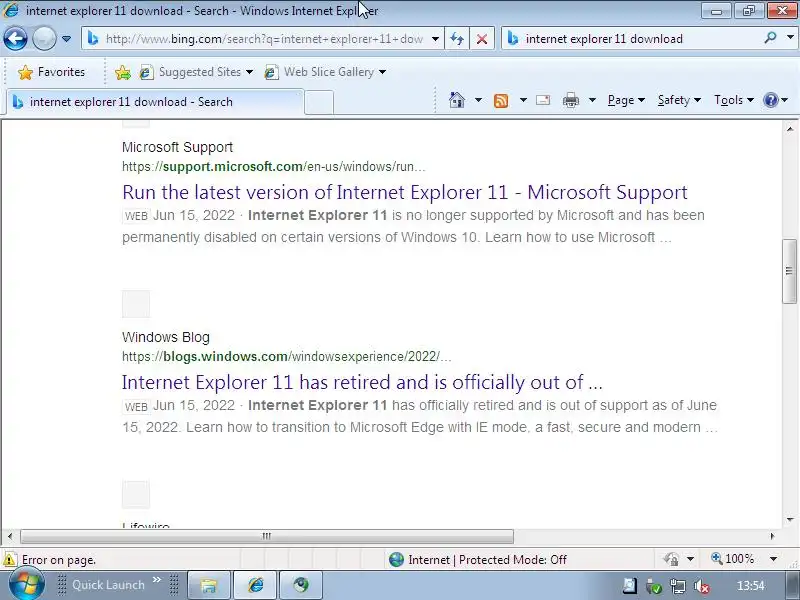This screenshot has height=600, width=800.
Task: Open the Help question mark menu
Action: click(x=776, y=100)
